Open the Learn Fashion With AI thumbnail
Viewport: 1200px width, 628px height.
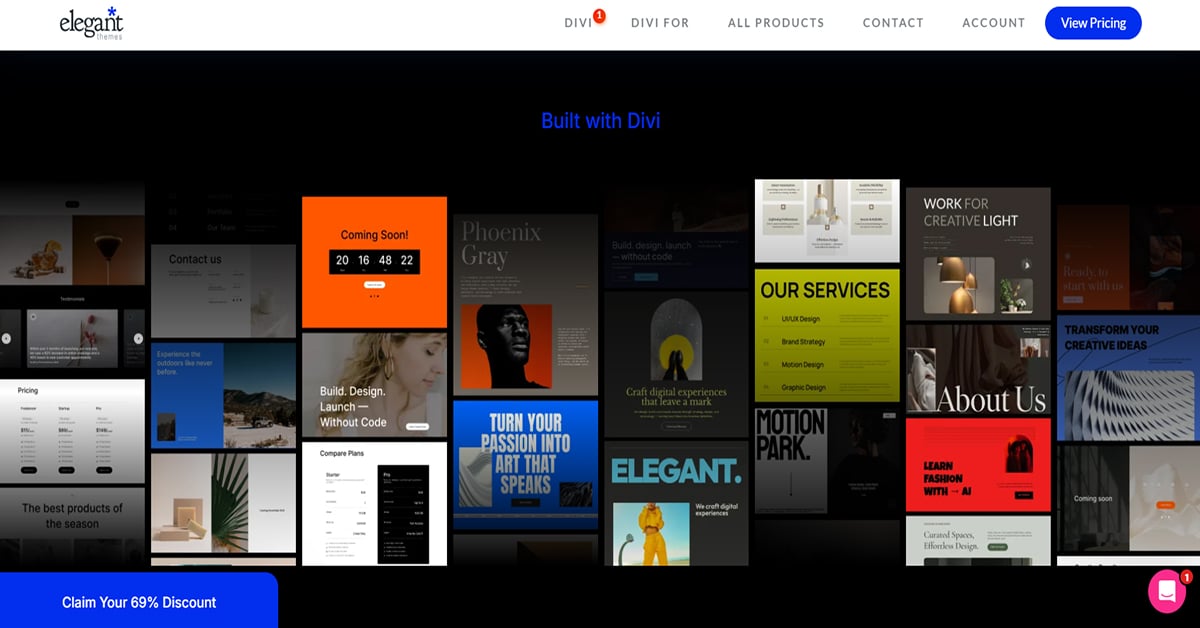click(x=978, y=465)
